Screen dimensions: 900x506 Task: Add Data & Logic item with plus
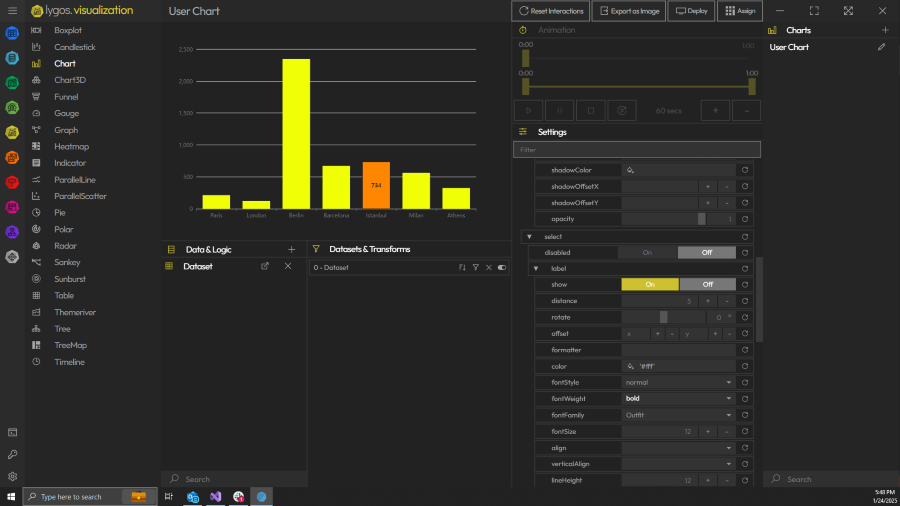(292, 250)
